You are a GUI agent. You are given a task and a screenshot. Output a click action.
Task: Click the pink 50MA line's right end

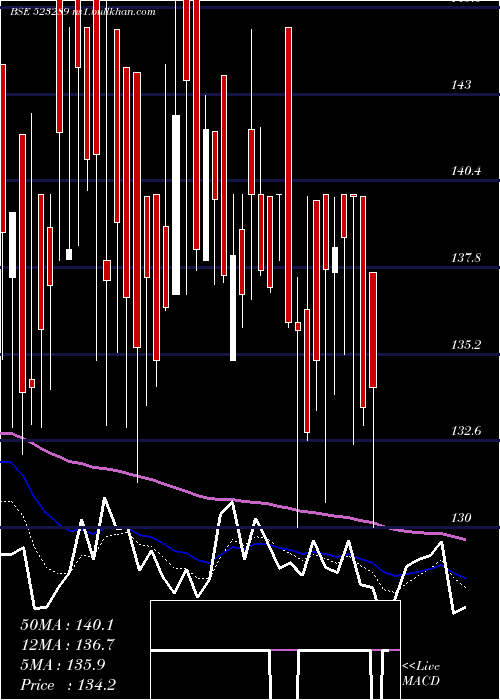pyautogui.click(x=464, y=539)
